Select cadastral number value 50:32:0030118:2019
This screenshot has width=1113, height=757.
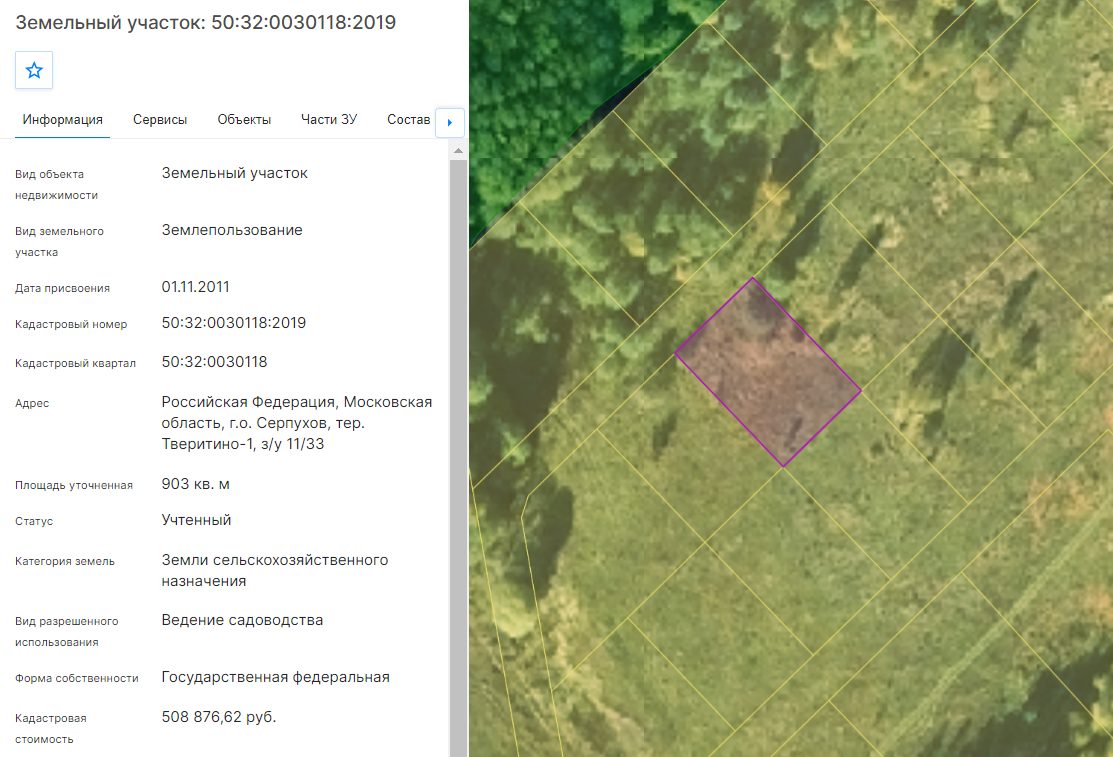click(x=234, y=322)
